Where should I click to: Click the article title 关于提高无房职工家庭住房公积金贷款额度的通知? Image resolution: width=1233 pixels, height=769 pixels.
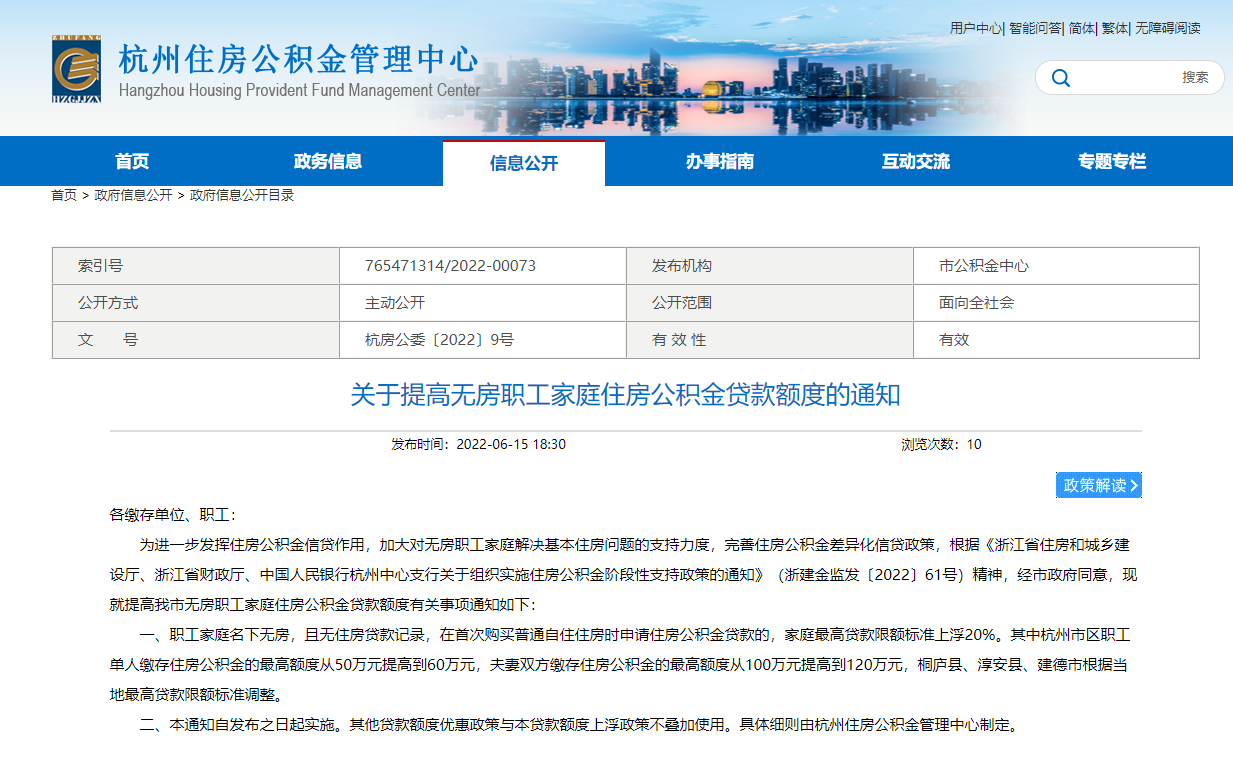tap(625, 395)
